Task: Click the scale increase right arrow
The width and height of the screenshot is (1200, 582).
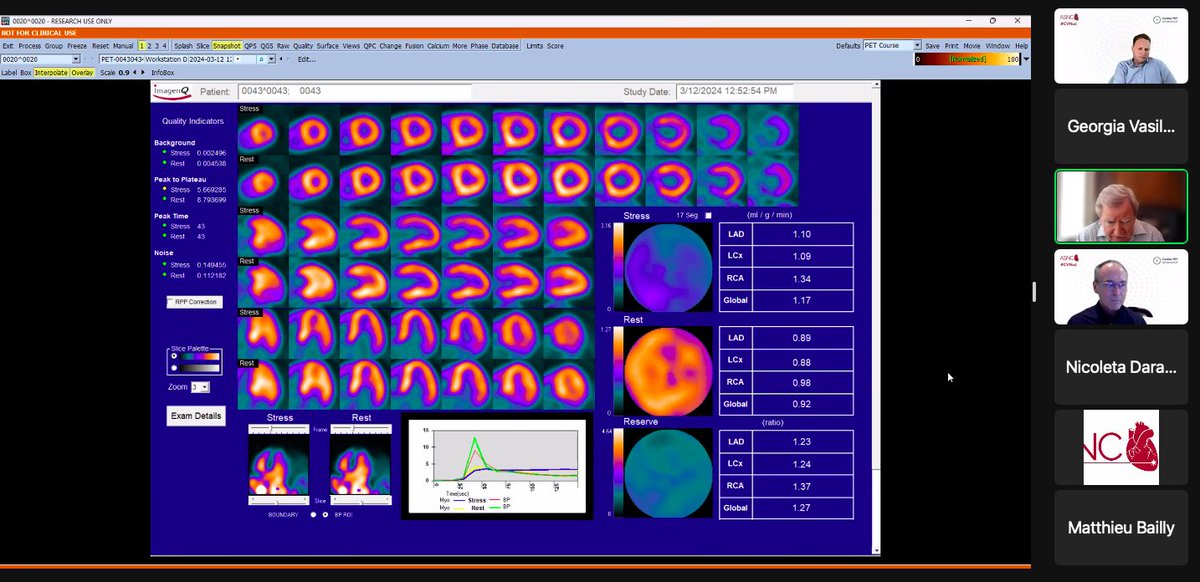Action: pos(143,72)
